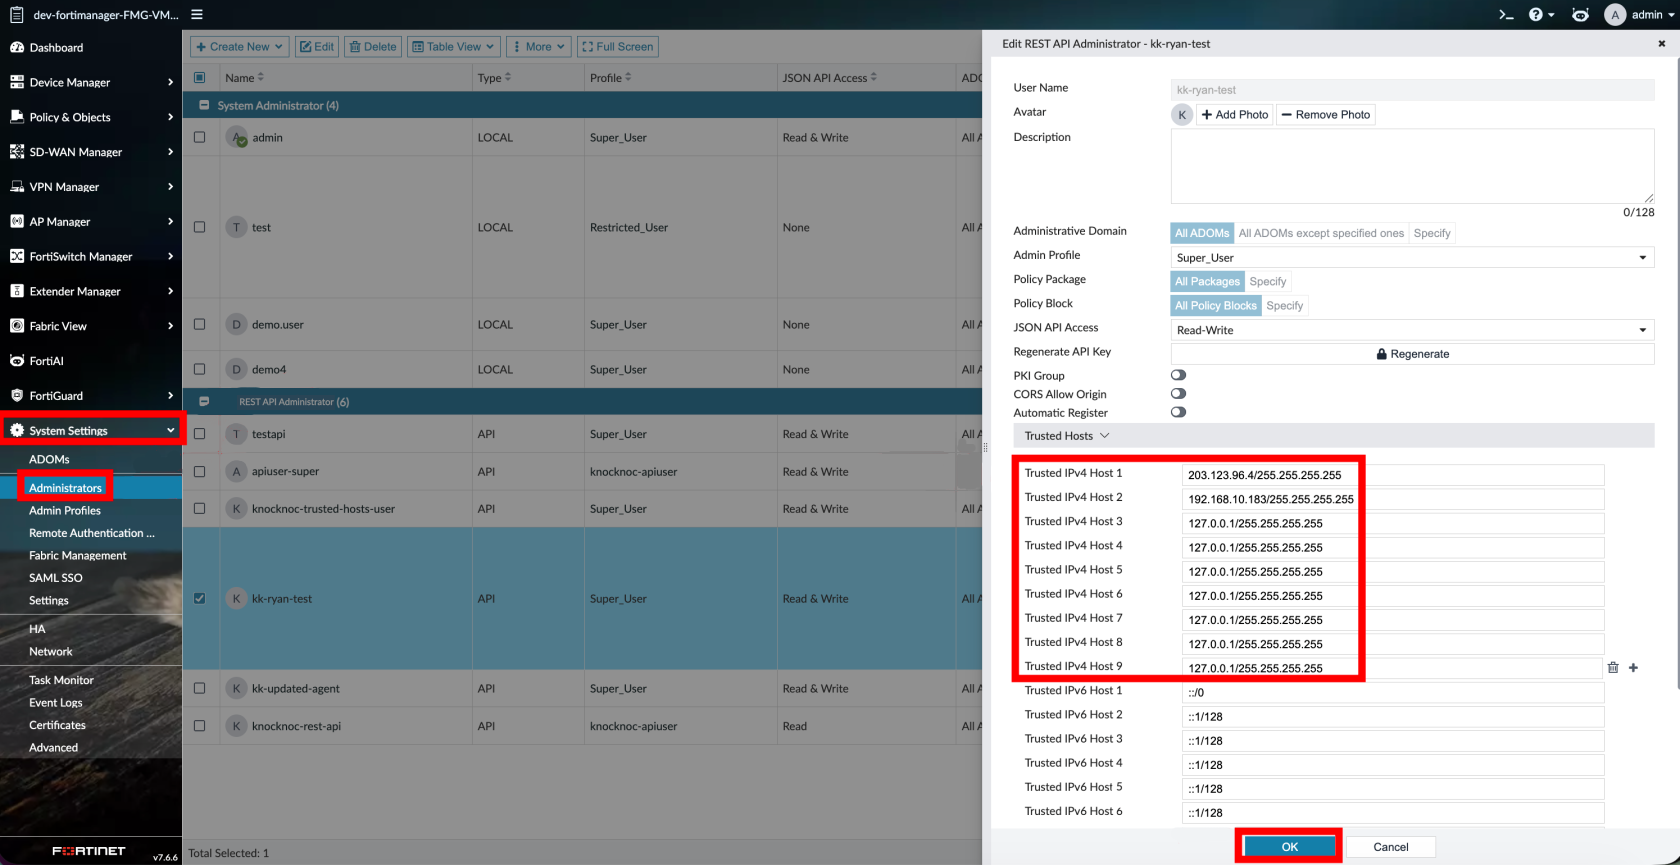1680x865 pixels.
Task: Open Admin Profiles in sidebar
Action: tap(65, 511)
